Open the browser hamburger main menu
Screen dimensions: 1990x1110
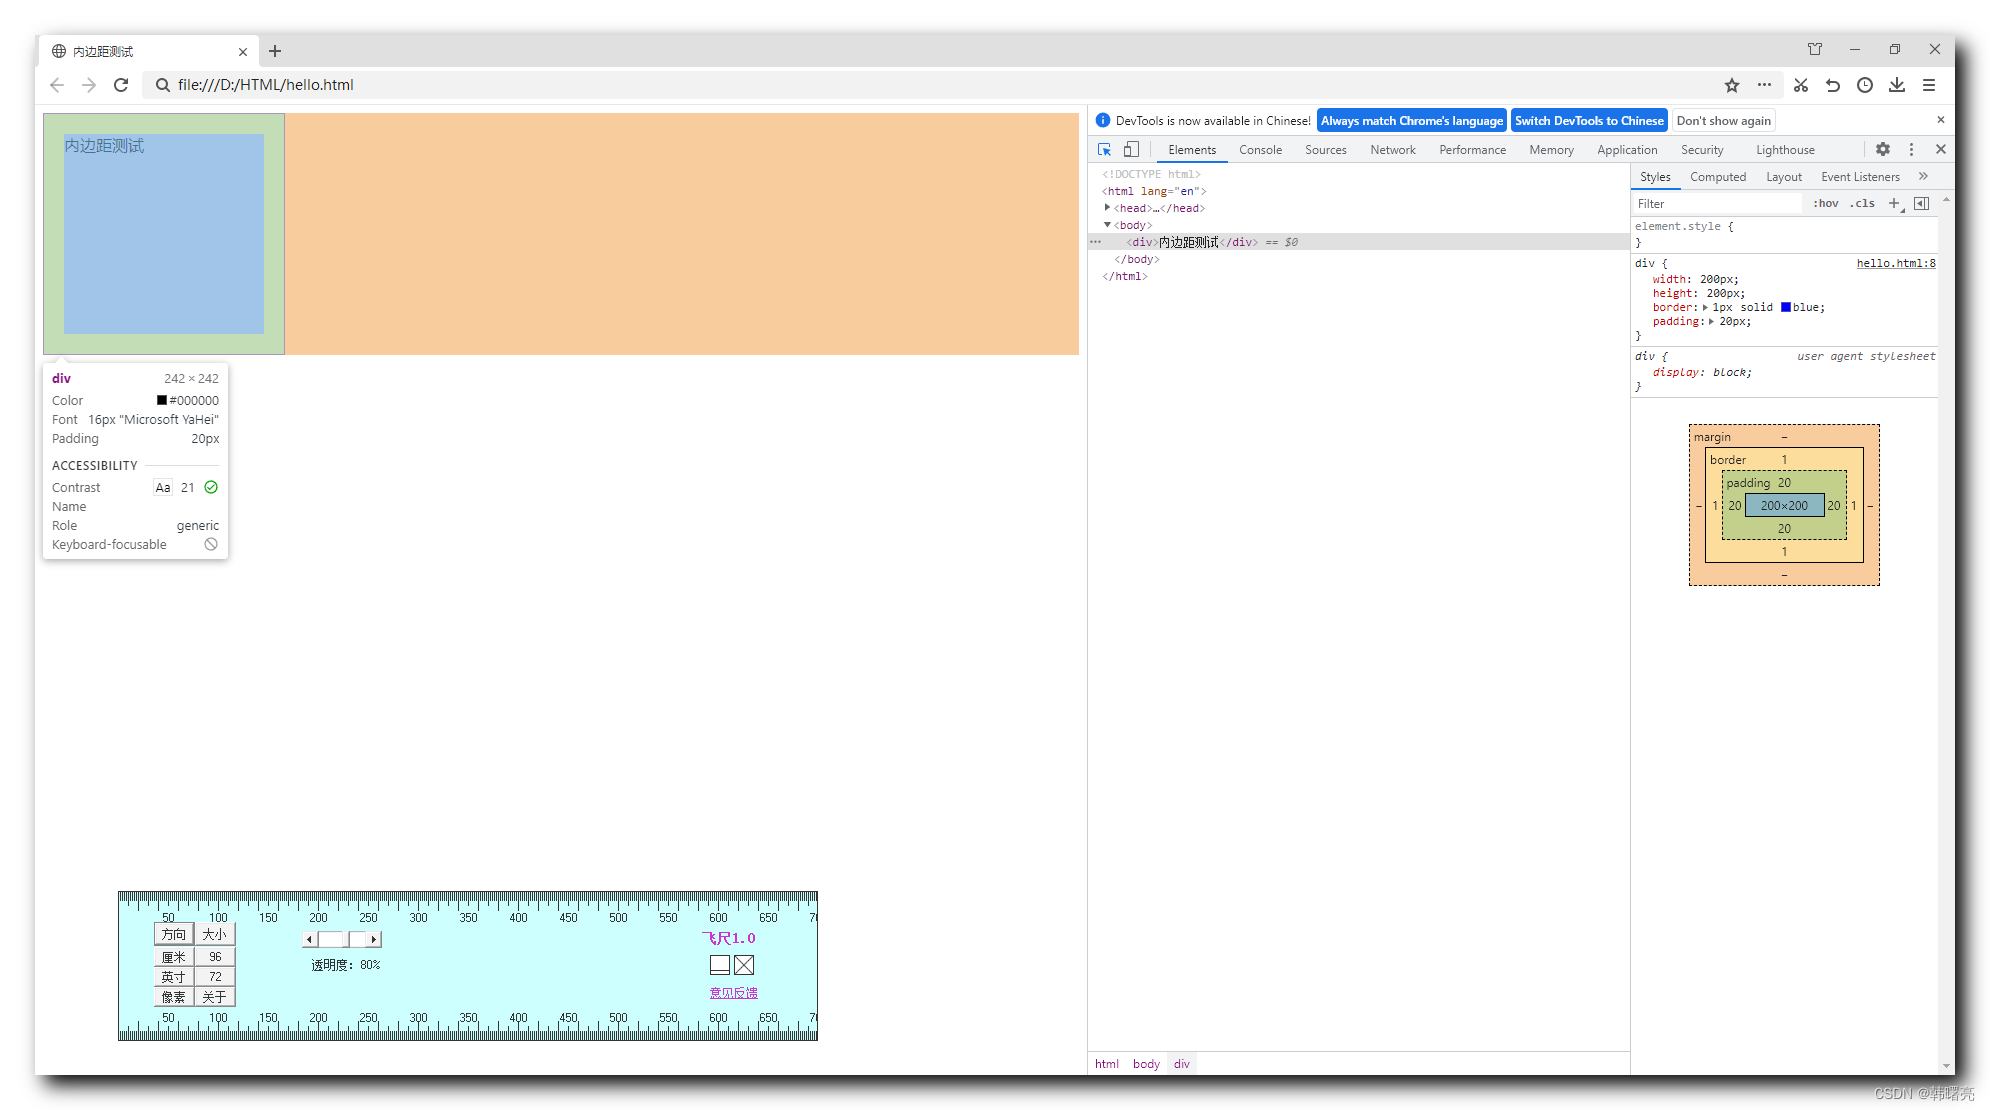(1929, 85)
